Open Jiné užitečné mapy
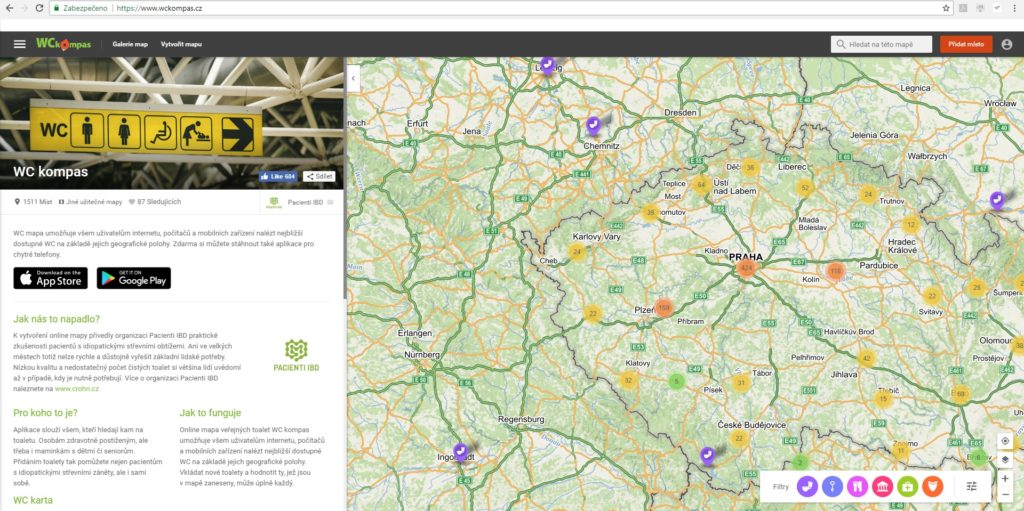1024x511 pixels. click(x=90, y=203)
